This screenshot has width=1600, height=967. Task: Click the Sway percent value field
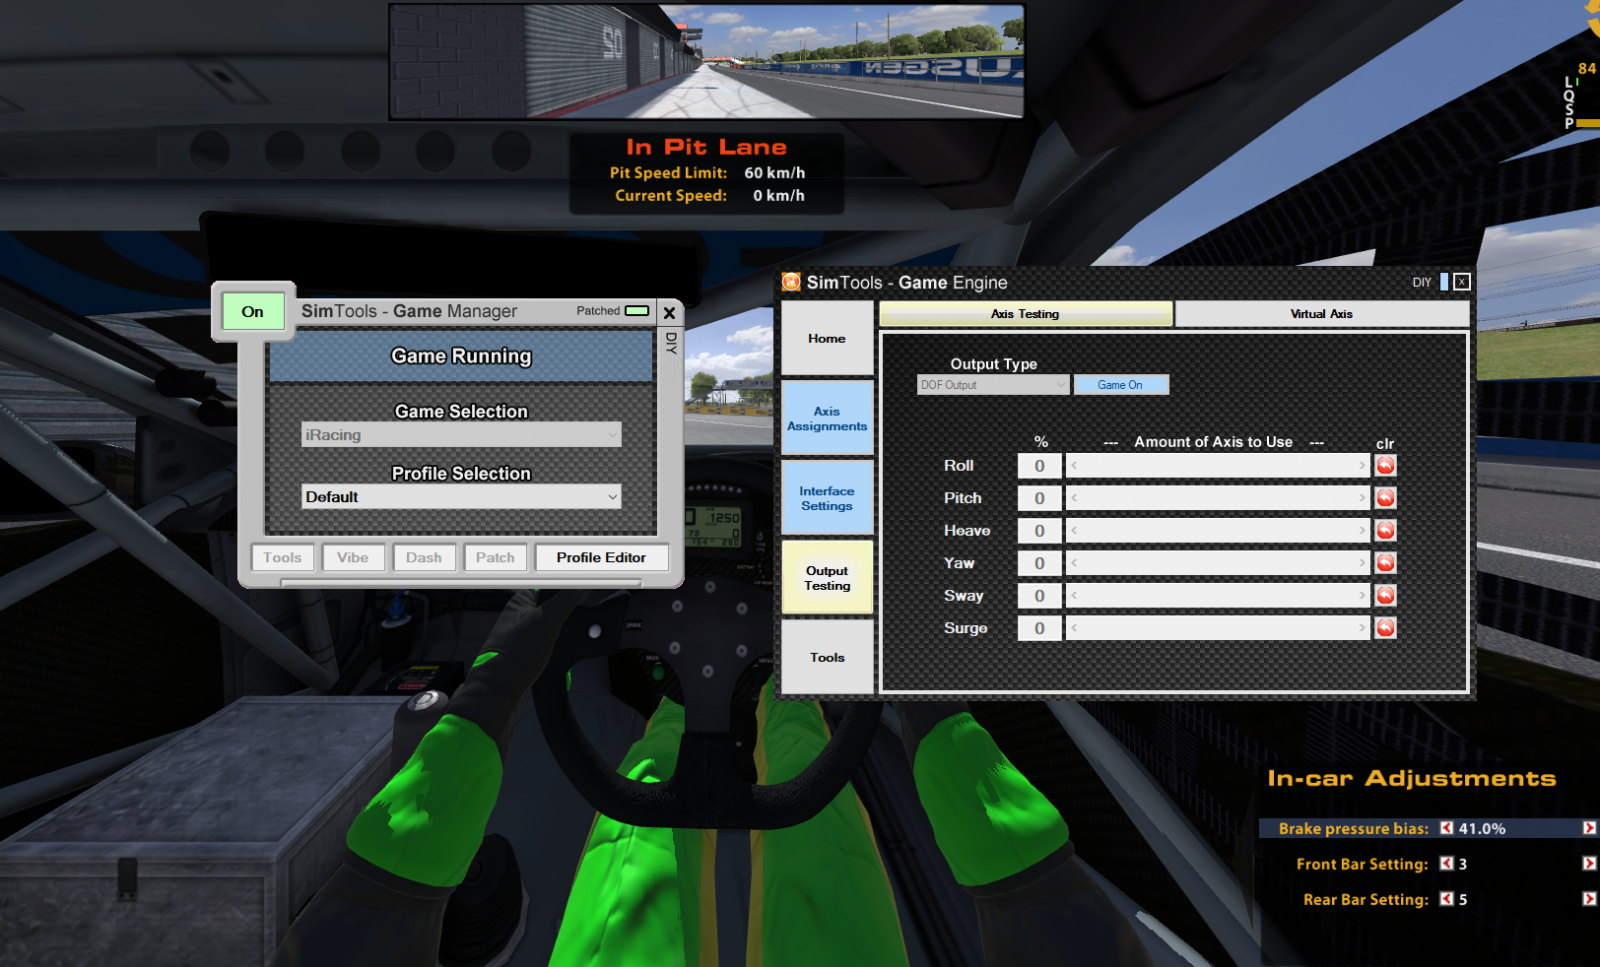pyautogui.click(x=1039, y=596)
